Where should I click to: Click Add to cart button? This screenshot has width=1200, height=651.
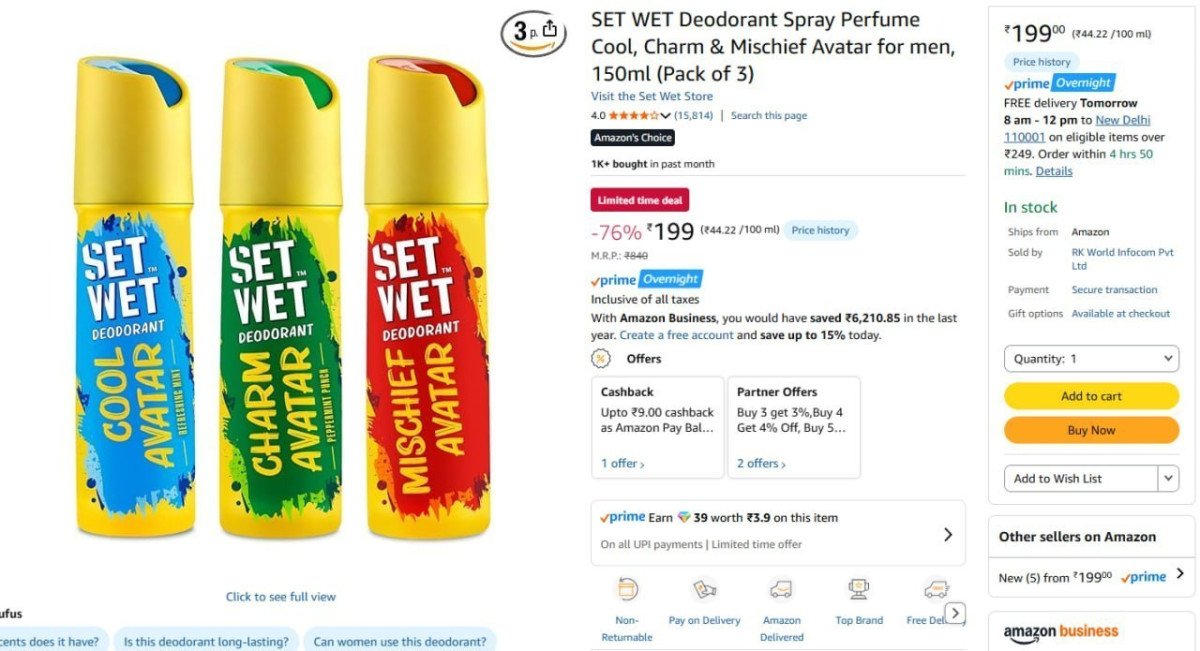coord(1091,396)
